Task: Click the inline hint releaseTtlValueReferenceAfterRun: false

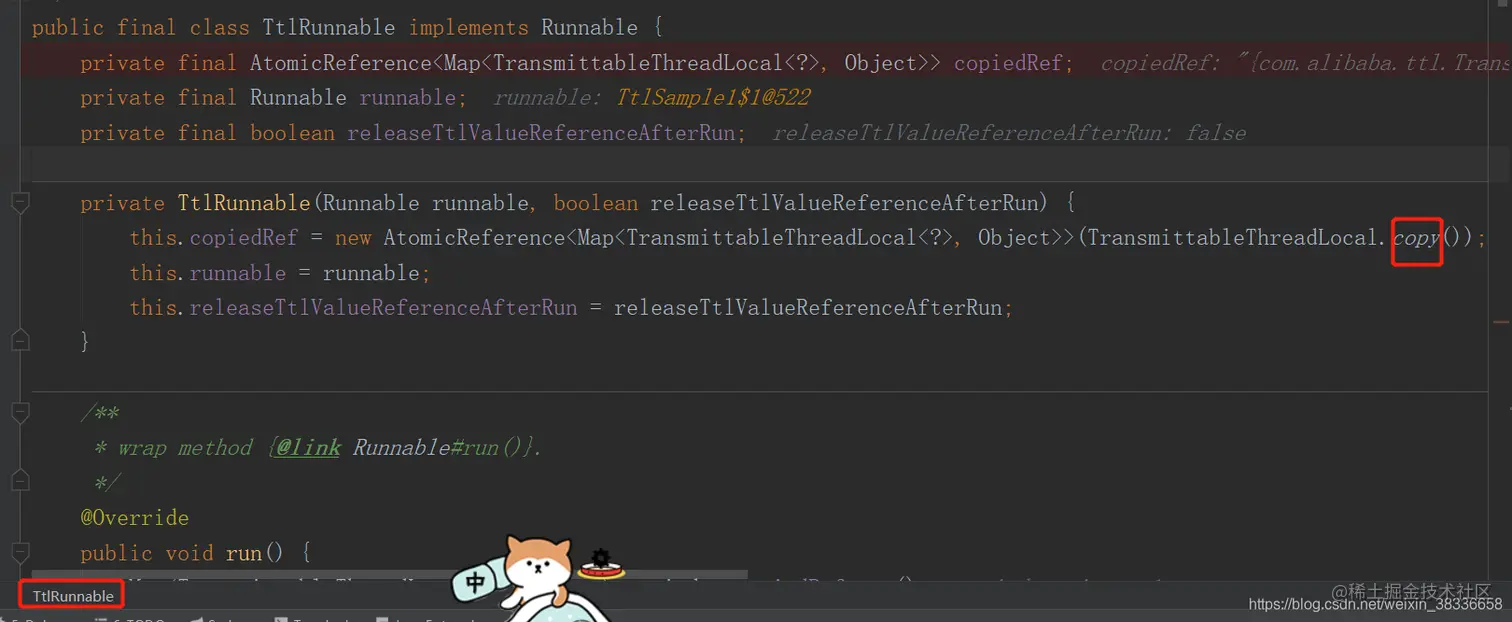Action: [1009, 133]
